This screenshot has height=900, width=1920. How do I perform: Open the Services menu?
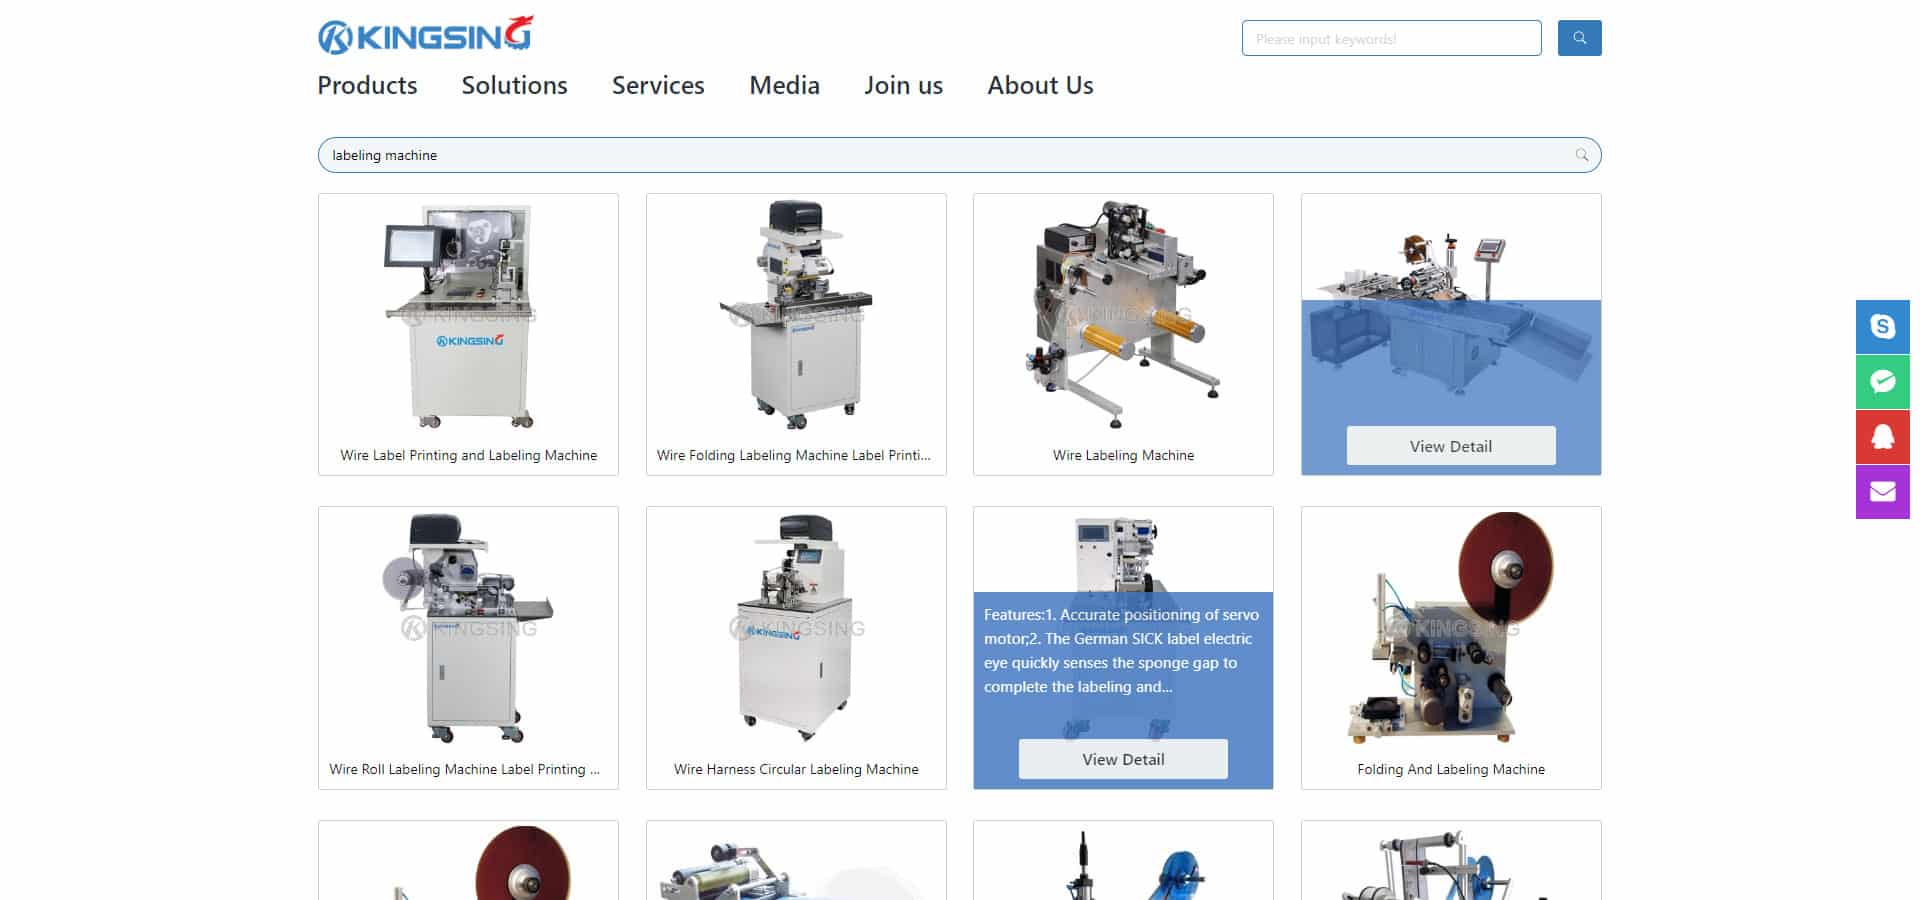point(658,86)
